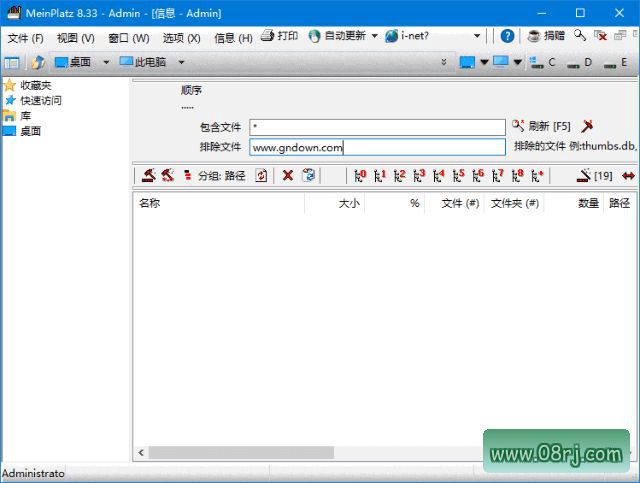The height and width of the screenshot is (483, 640).
Task: Click the window icon with red X
Action: pyautogui.click(x=600, y=36)
